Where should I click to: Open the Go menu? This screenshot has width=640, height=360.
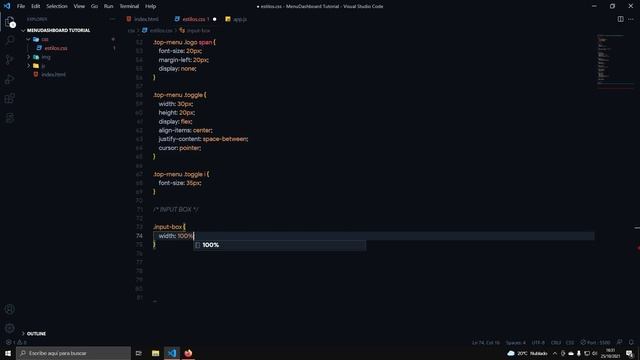click(94, 6)
